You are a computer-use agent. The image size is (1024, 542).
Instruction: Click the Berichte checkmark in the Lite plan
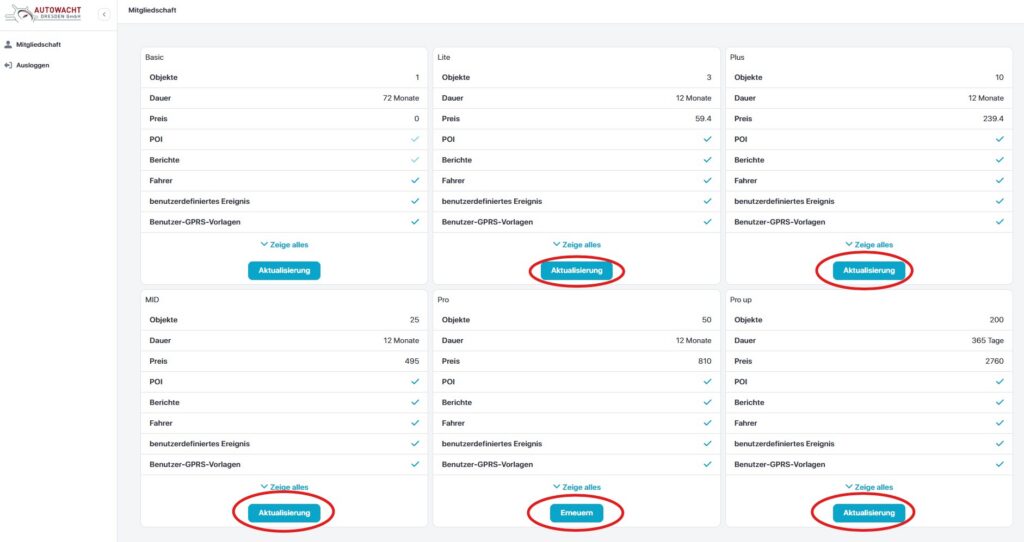tap(707, 160)
